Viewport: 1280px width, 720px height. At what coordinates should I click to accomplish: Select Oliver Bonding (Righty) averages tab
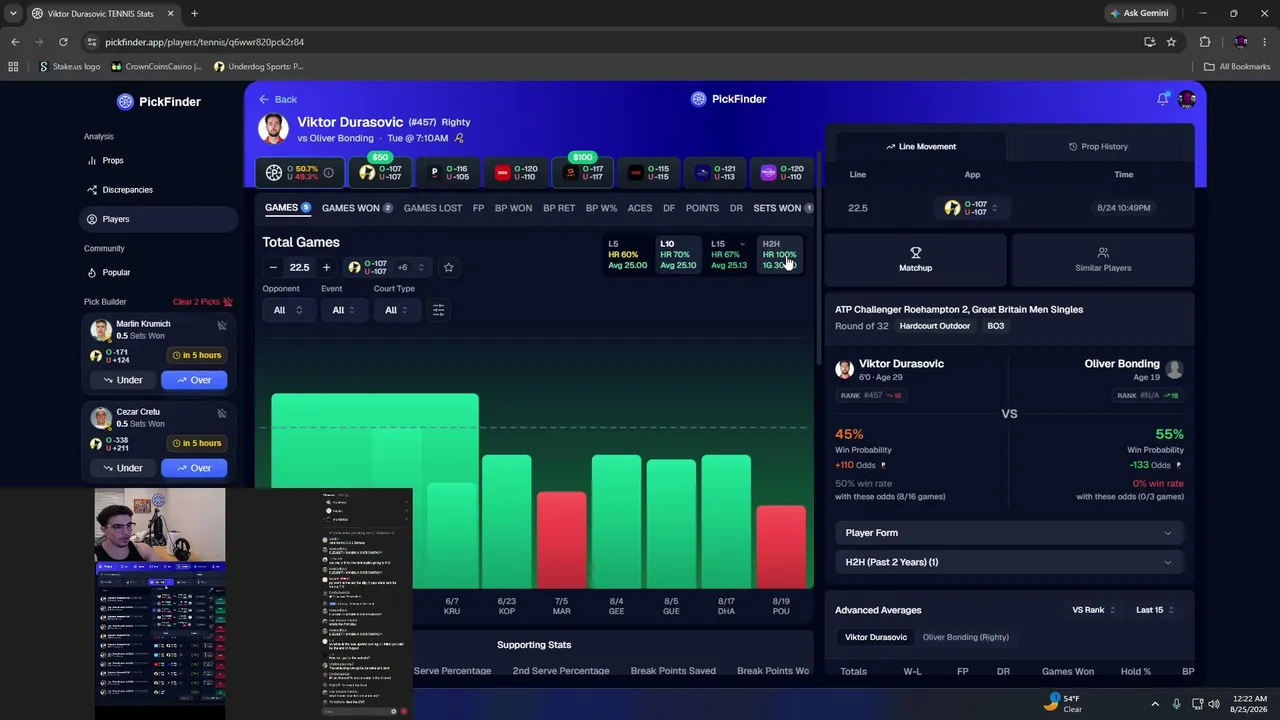[965, 637]
